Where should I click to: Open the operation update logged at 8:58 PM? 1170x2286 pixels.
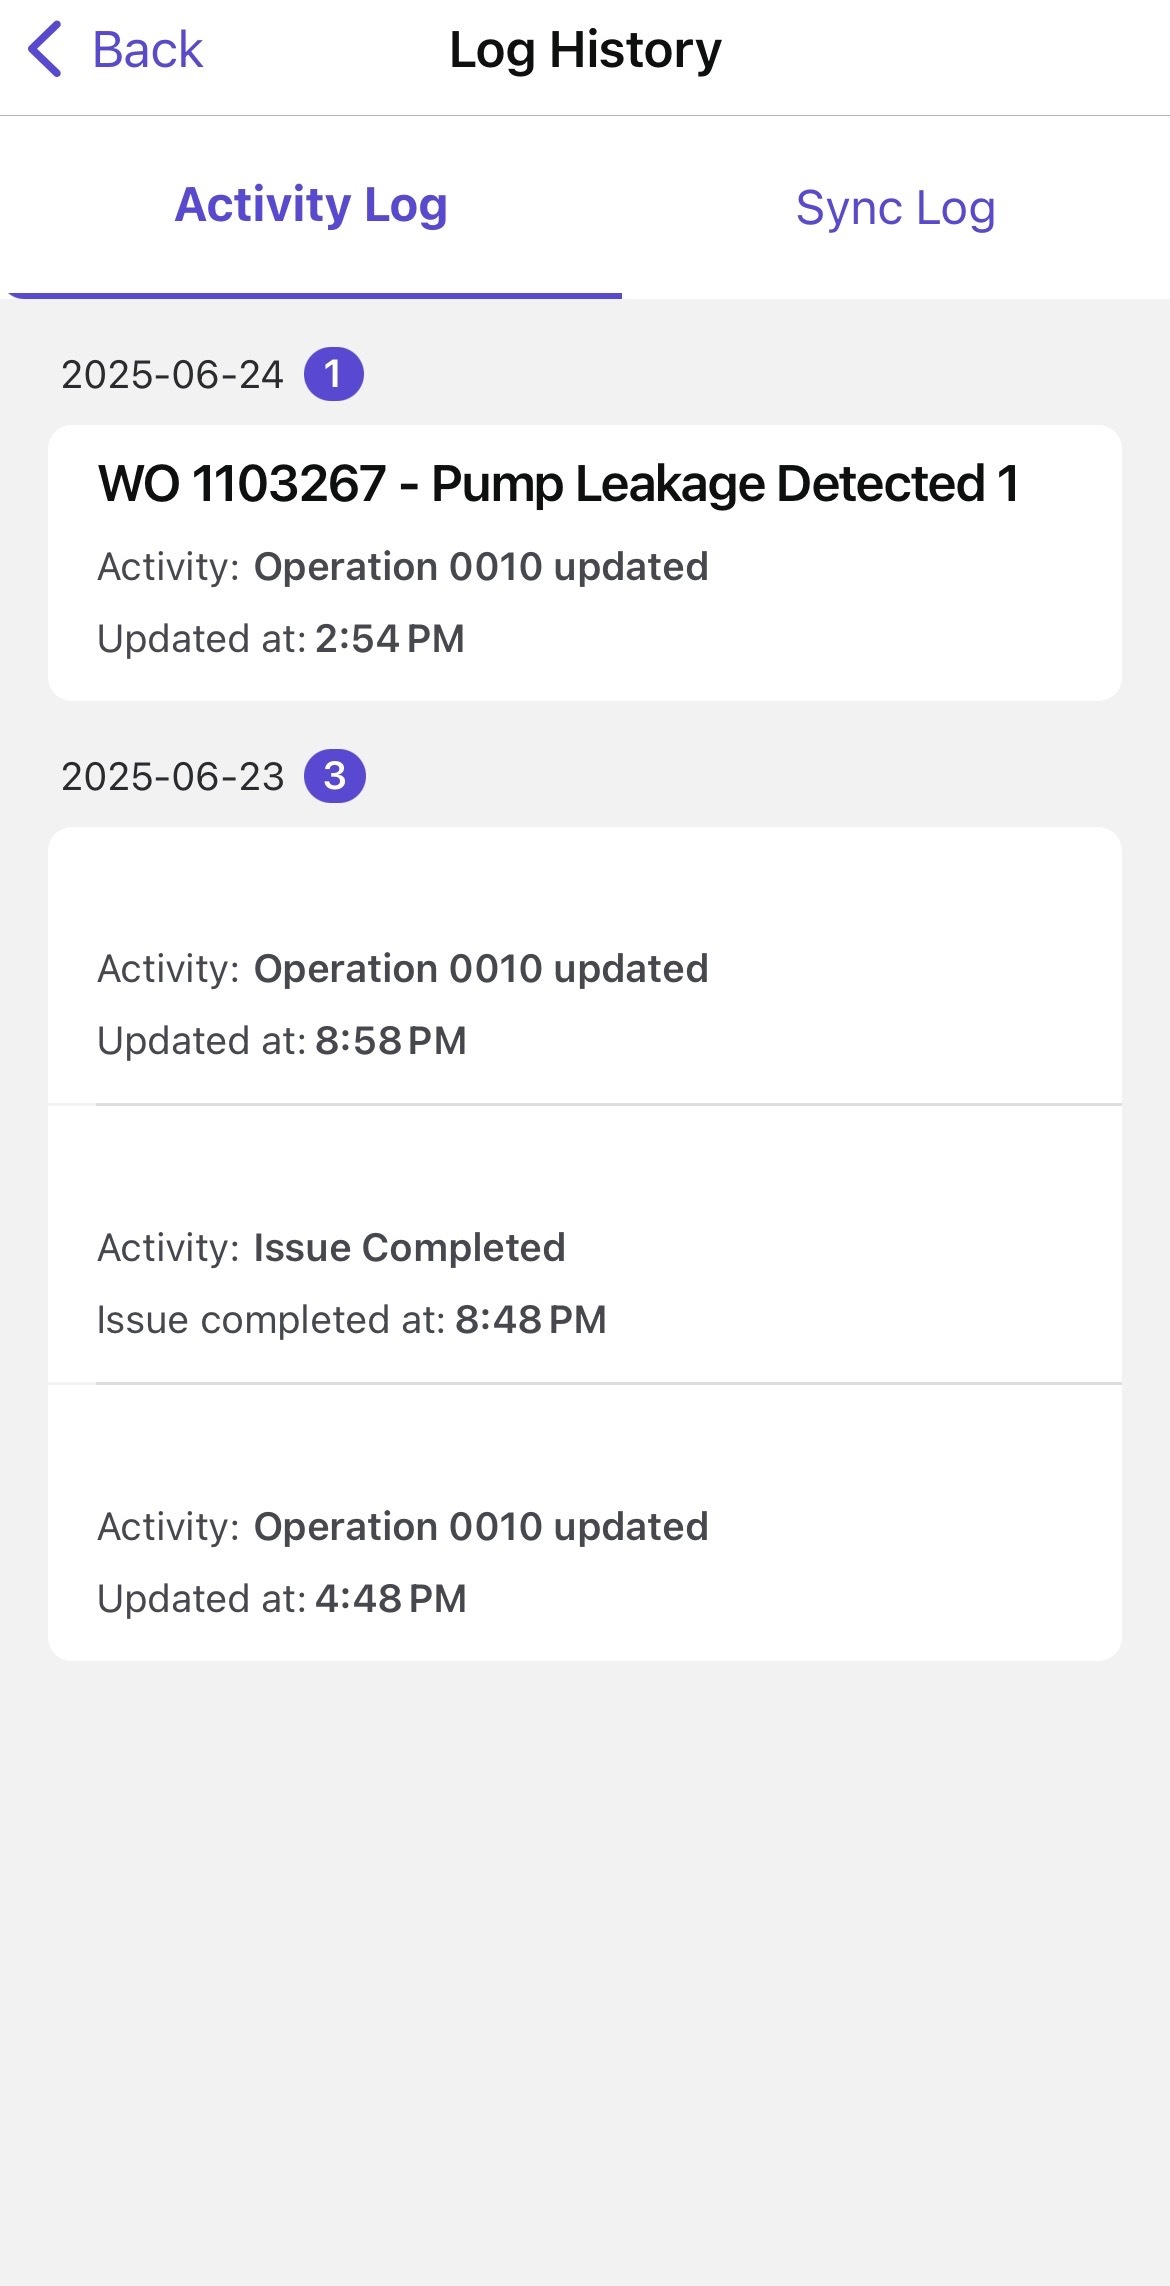tap(584, 1004)
